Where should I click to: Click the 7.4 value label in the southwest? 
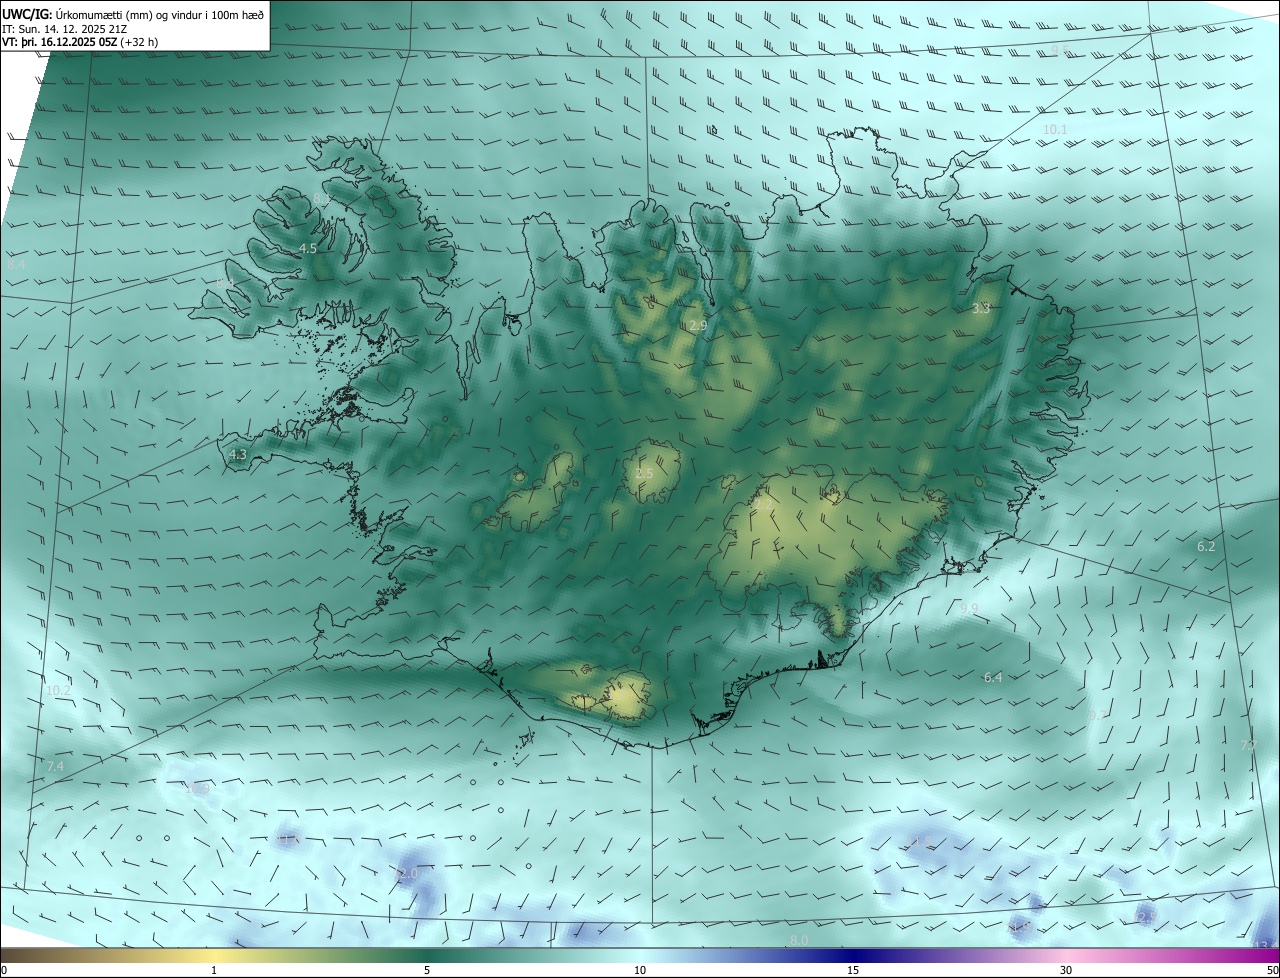coord(55,766)
